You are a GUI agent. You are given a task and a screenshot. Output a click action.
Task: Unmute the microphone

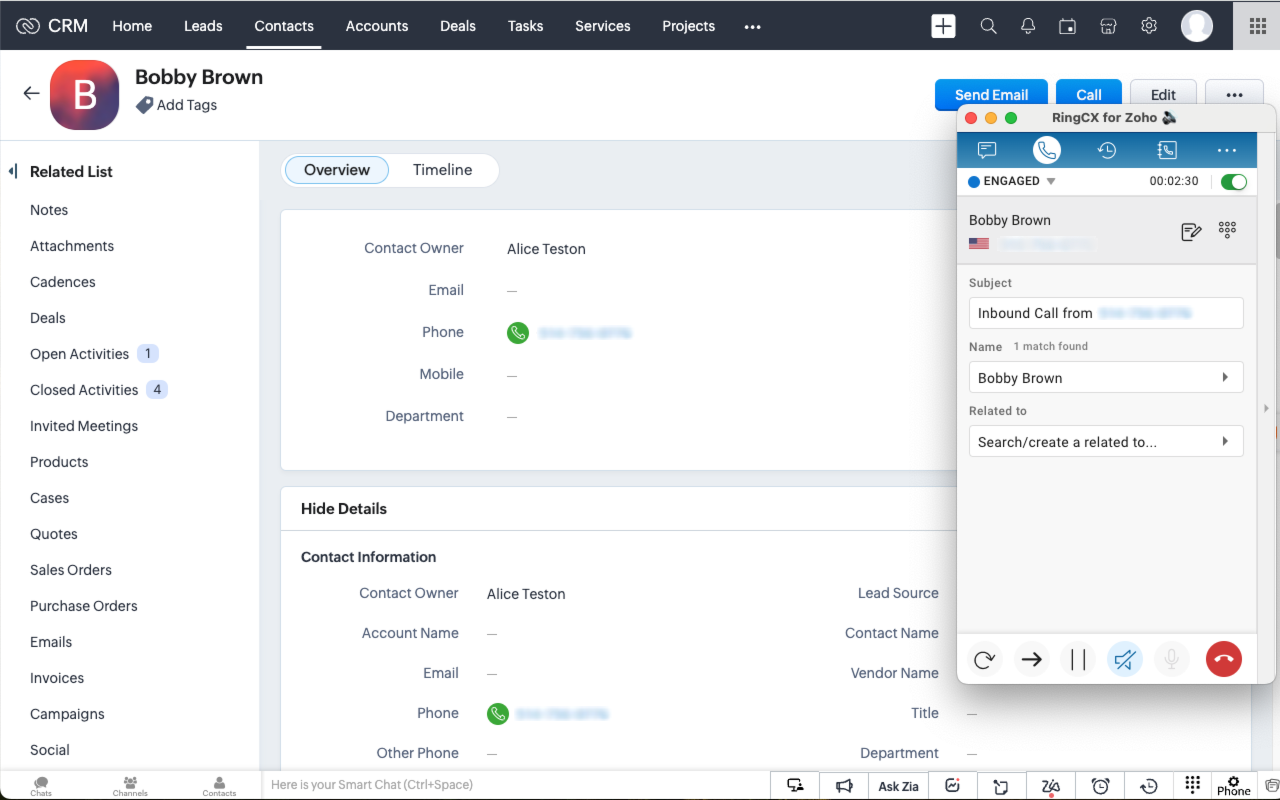tap(1171, 659)
